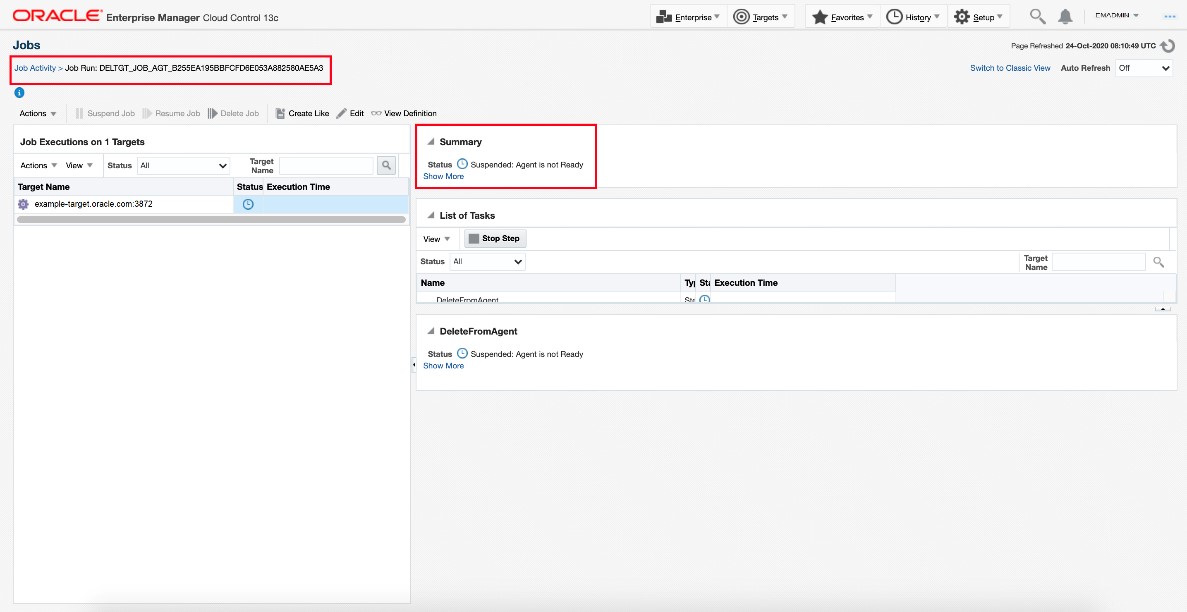This screenshot has width=1187, height=612.
Task: Open the Auto Refresh dropdown
Action: (x=1144, y=68)
